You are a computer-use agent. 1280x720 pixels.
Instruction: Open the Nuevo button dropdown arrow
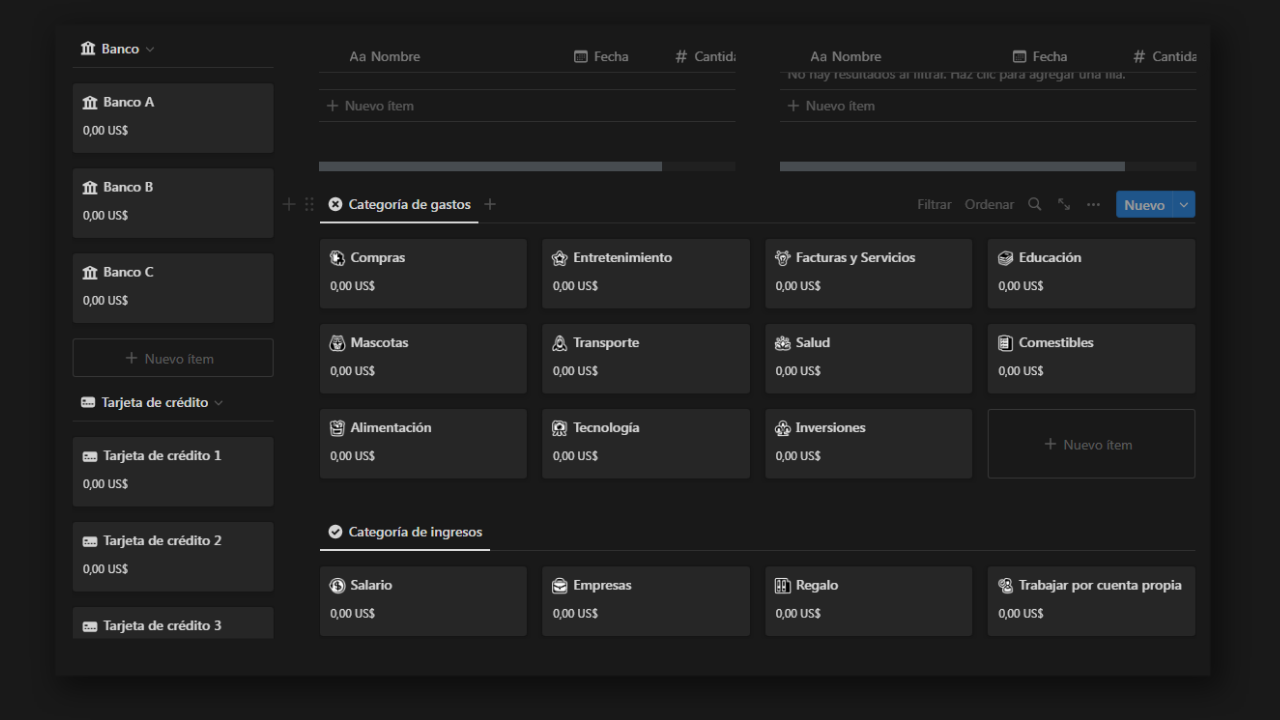click(x=1185, y=204)
